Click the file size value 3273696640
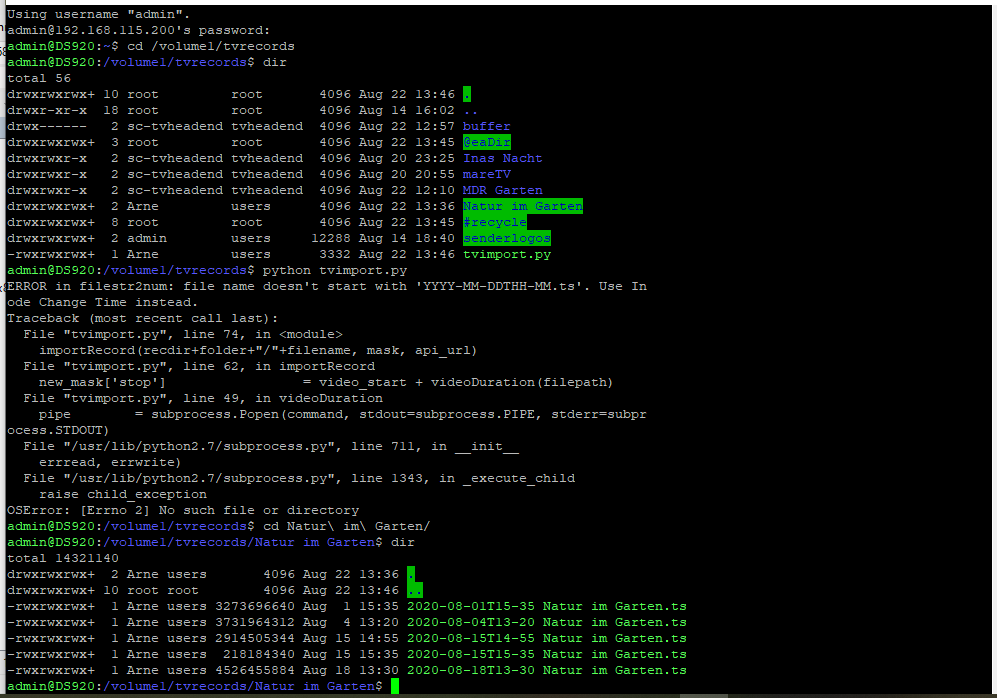Screen dimensions: 997x698 click(255, 606)
